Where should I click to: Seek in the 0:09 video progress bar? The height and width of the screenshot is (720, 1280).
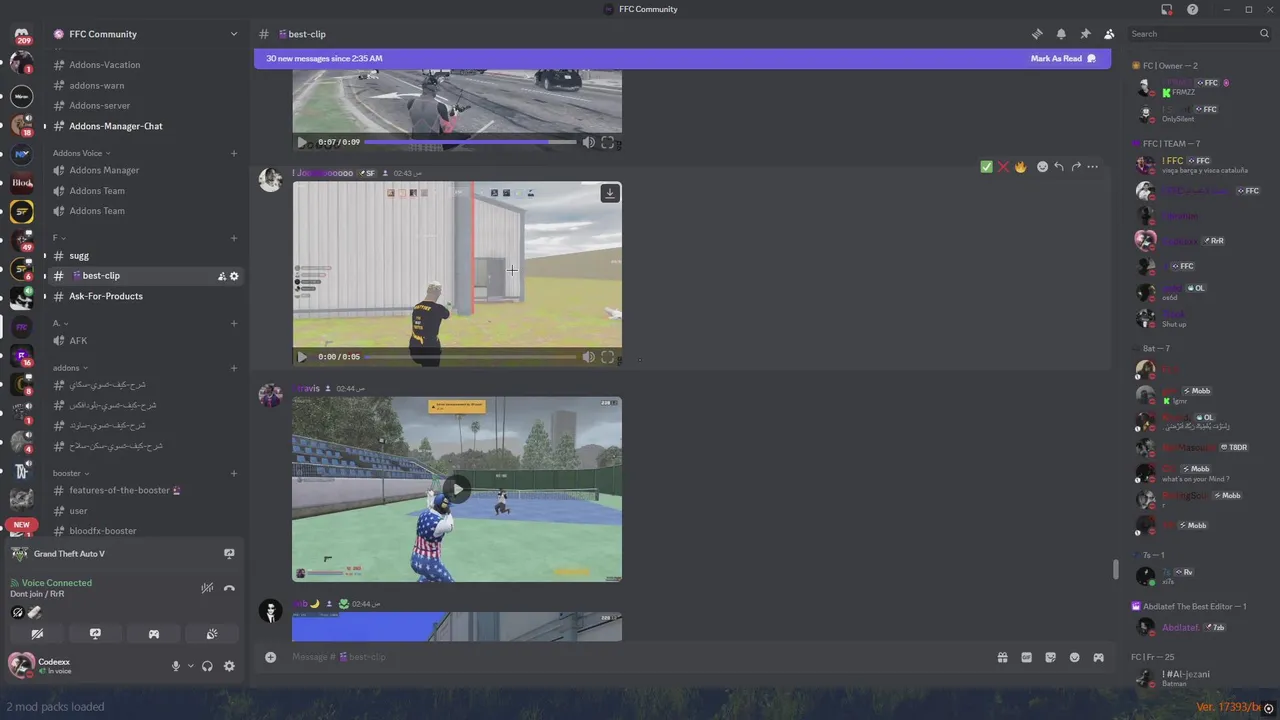click(x=469, y=143)
